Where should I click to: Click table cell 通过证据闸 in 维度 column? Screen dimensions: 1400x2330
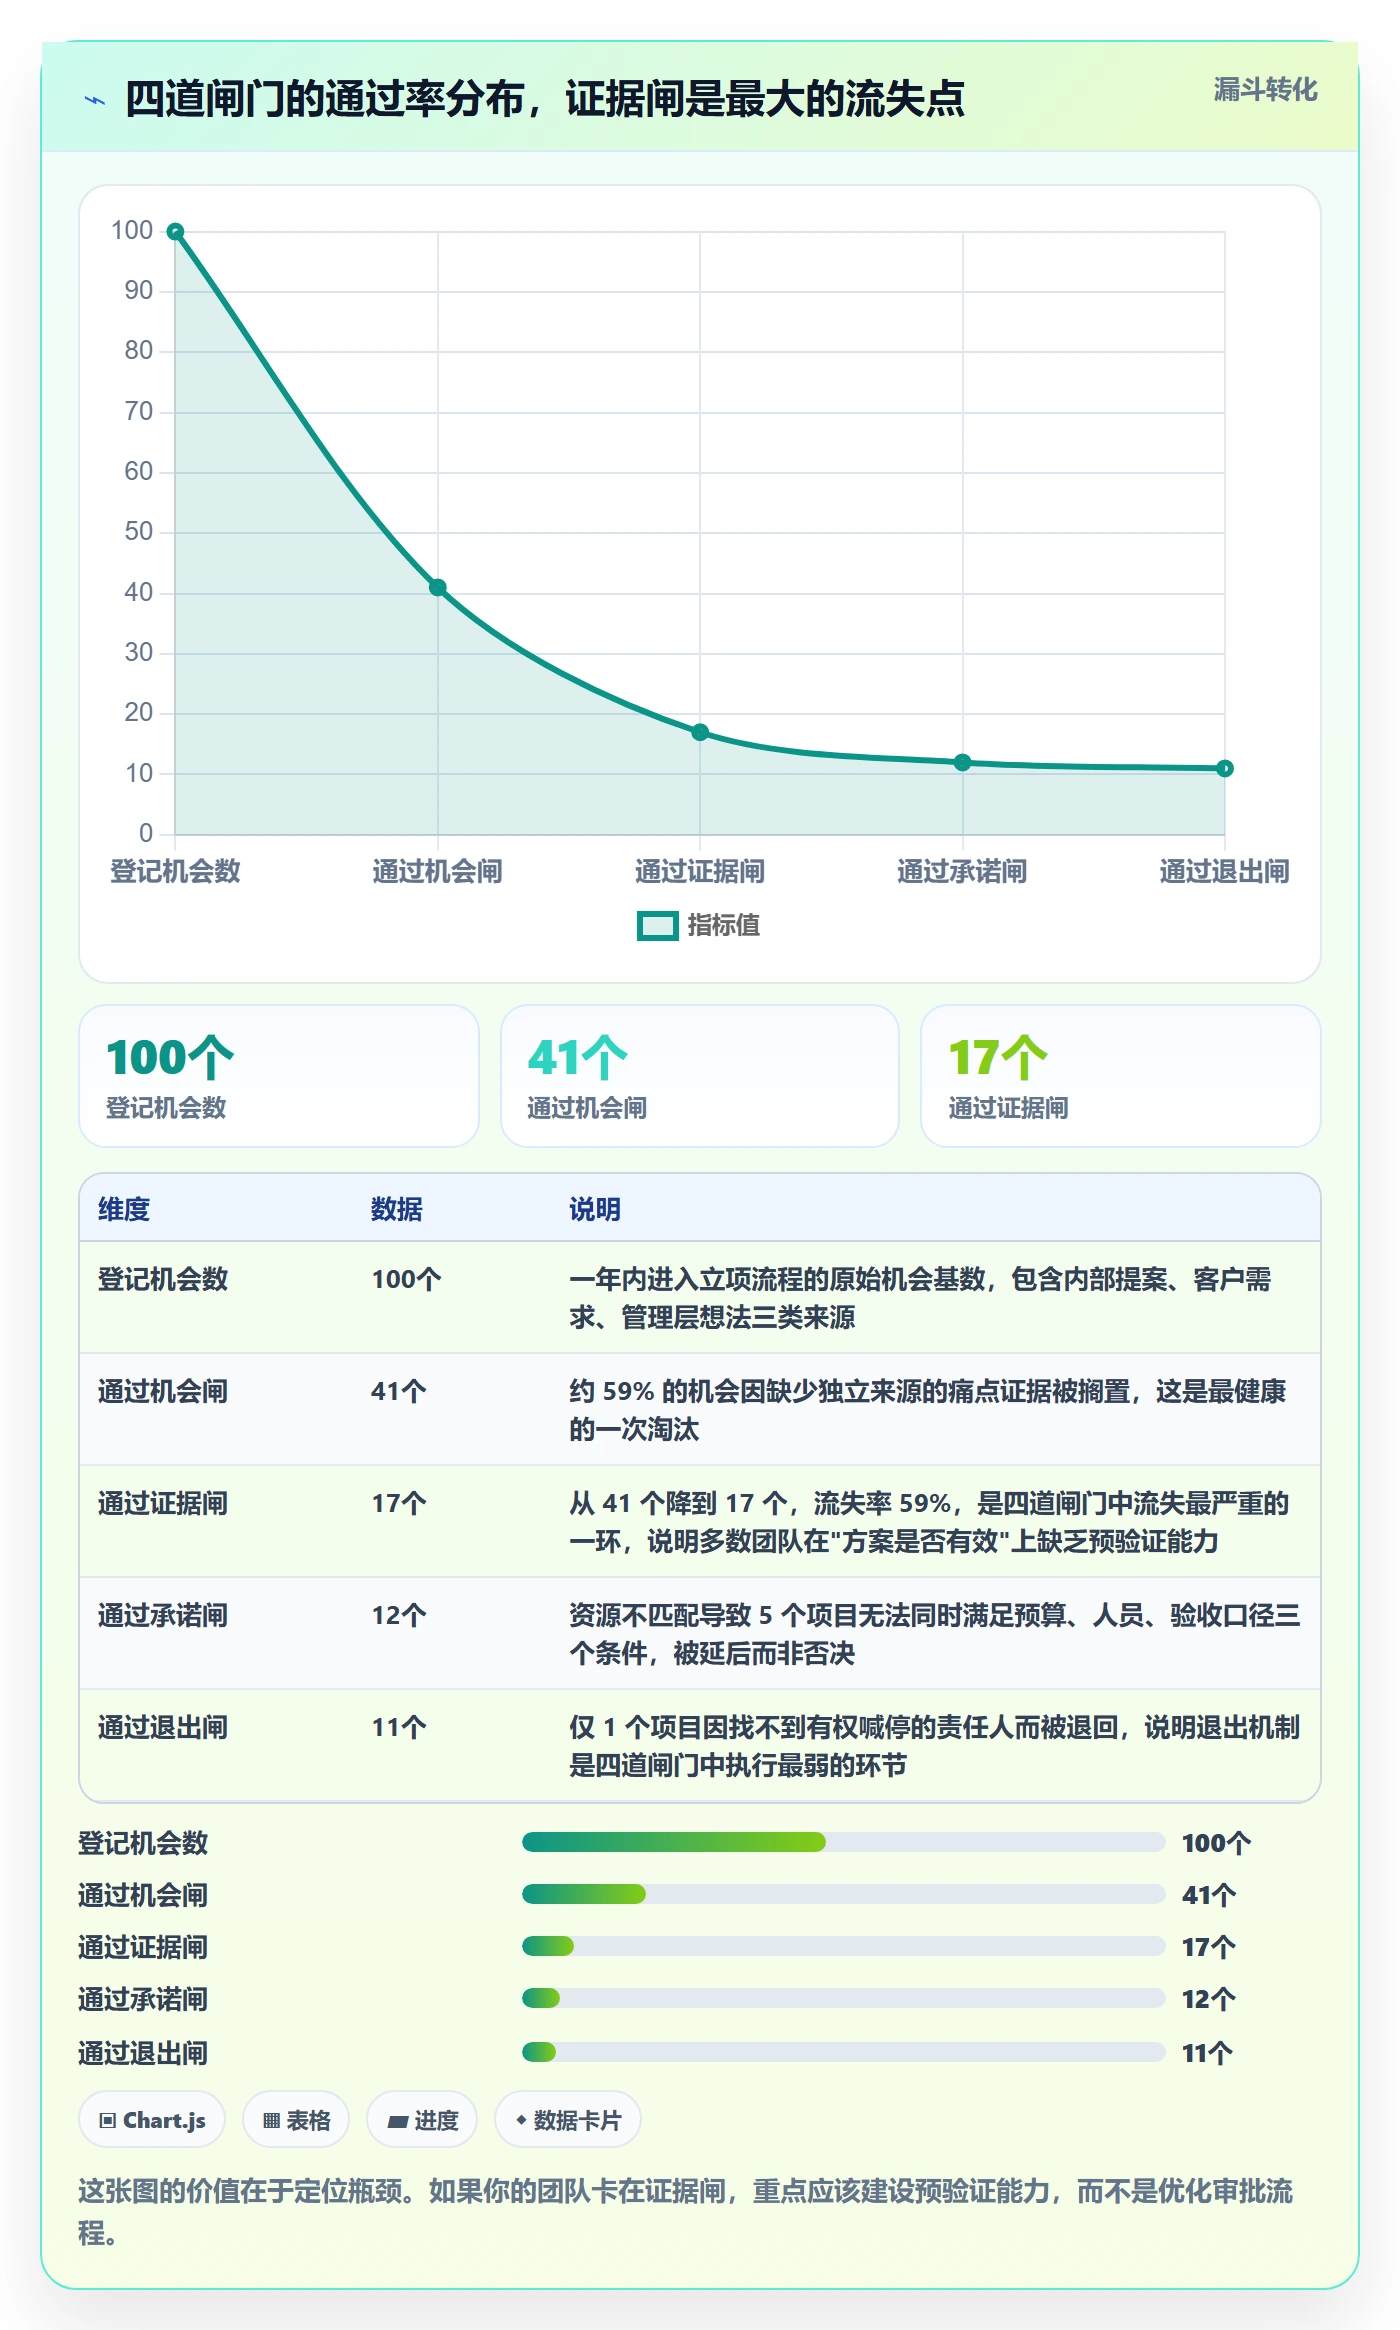tap(163, 1503)
